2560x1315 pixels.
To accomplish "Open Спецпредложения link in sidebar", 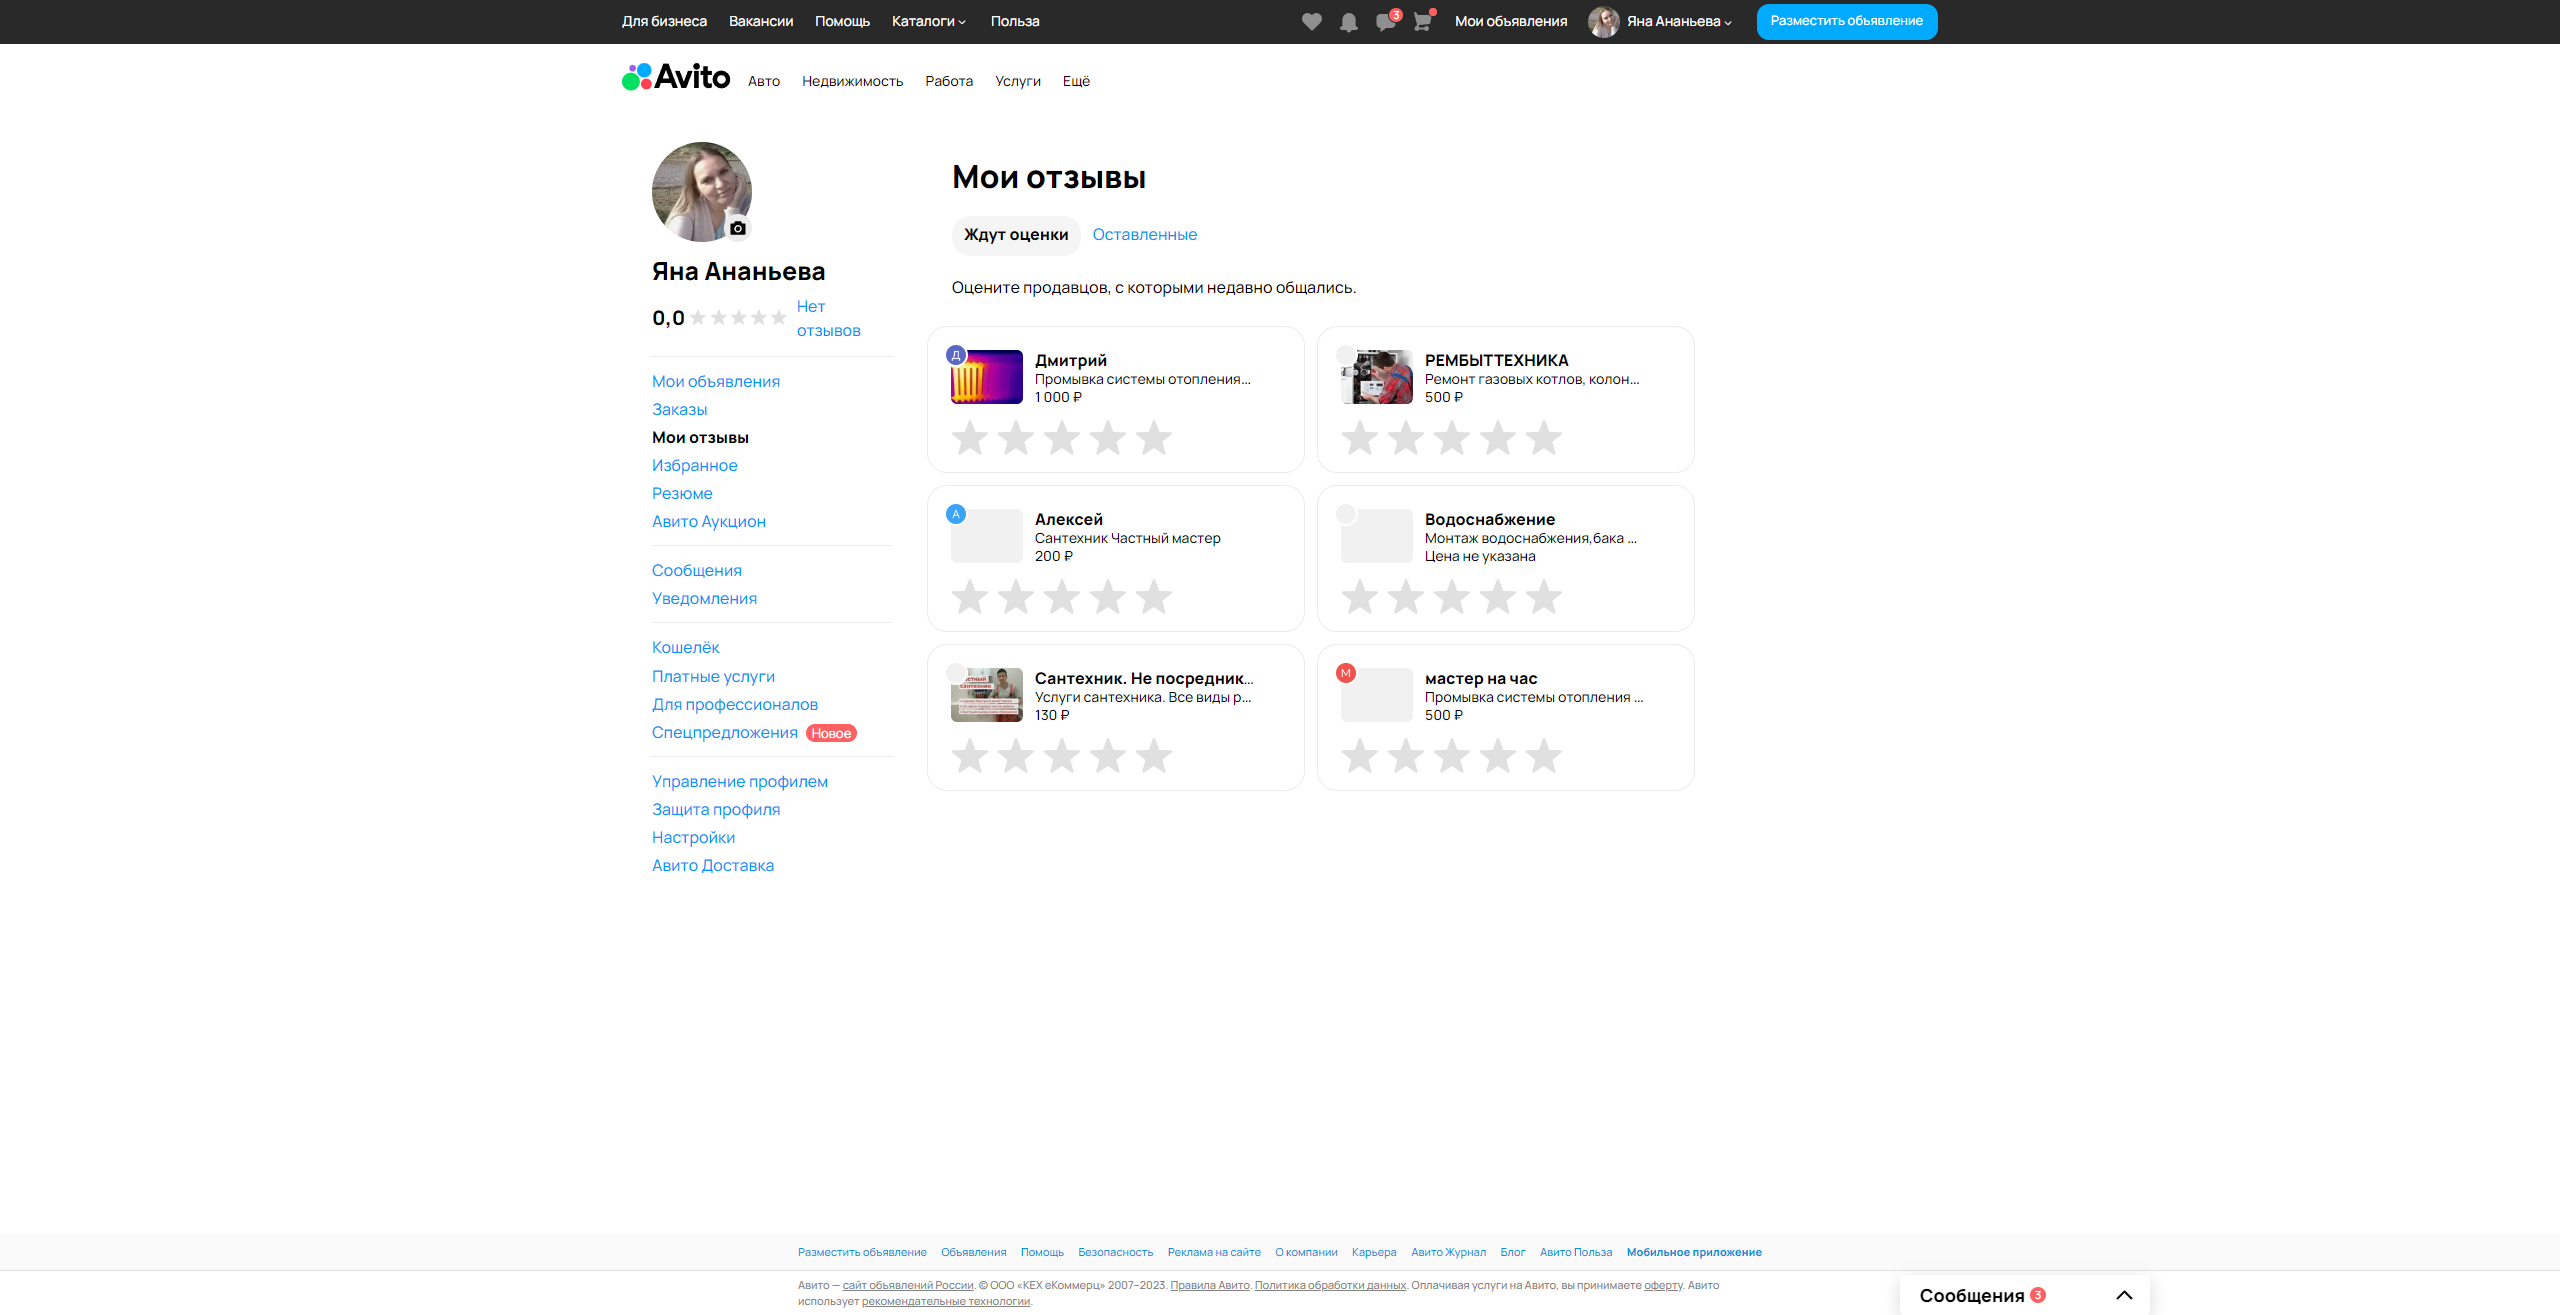I will [724, 732].
